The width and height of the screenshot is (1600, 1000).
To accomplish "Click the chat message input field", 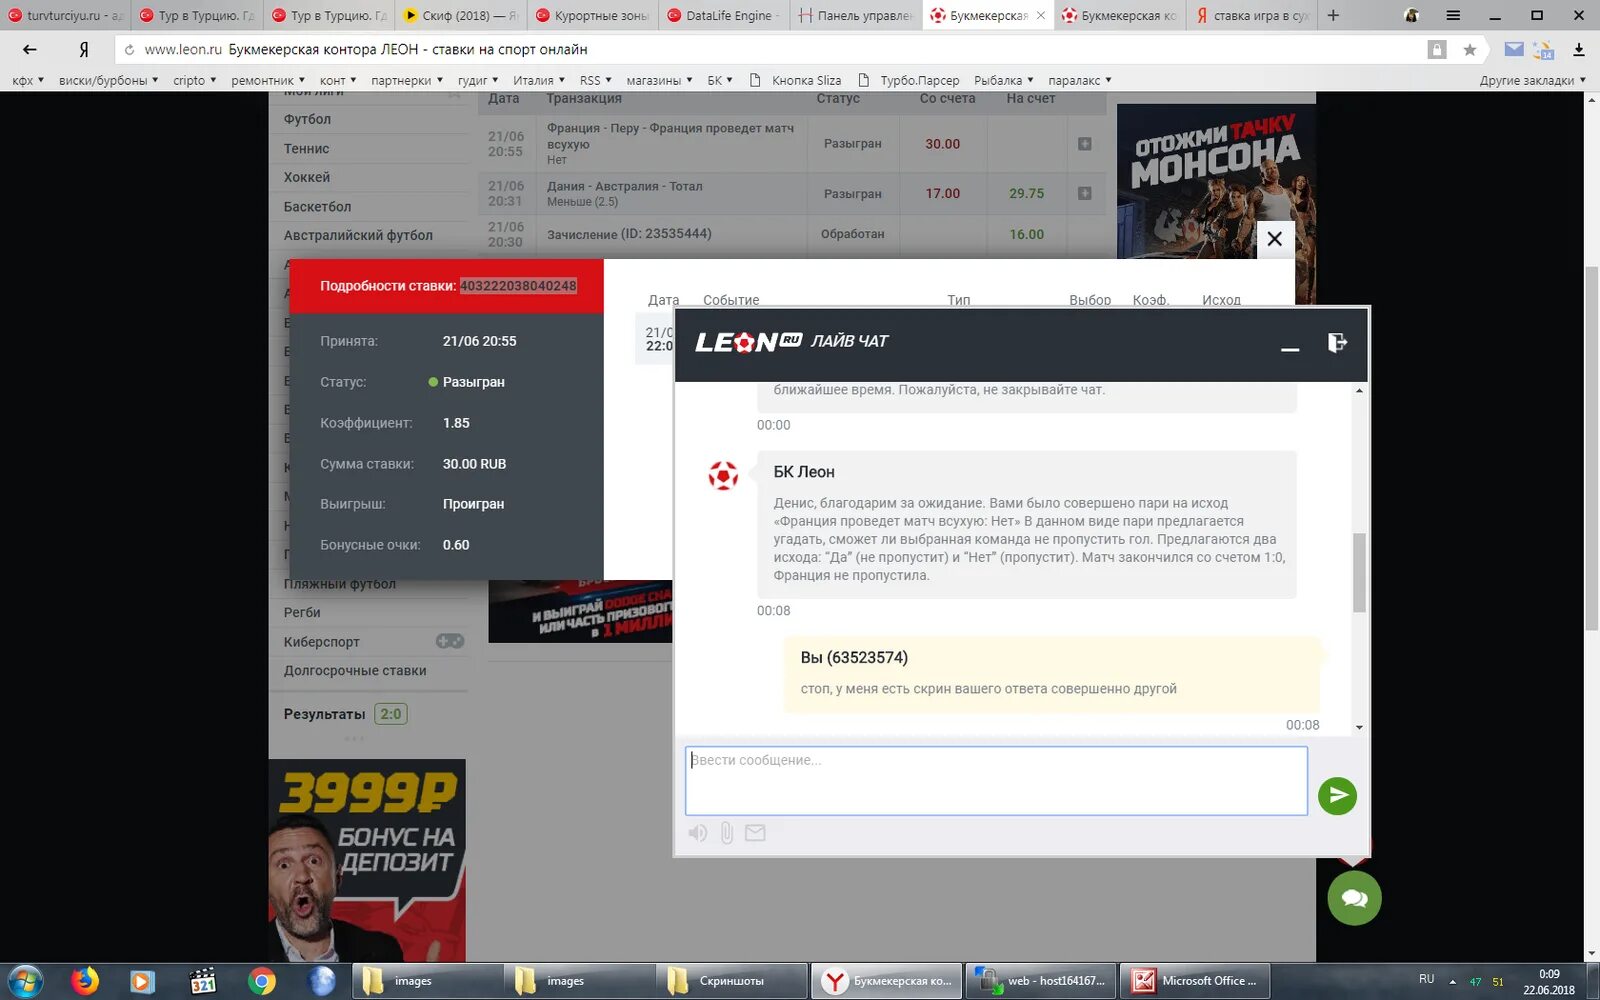I will pyautogui.click(x=996, y=781).
